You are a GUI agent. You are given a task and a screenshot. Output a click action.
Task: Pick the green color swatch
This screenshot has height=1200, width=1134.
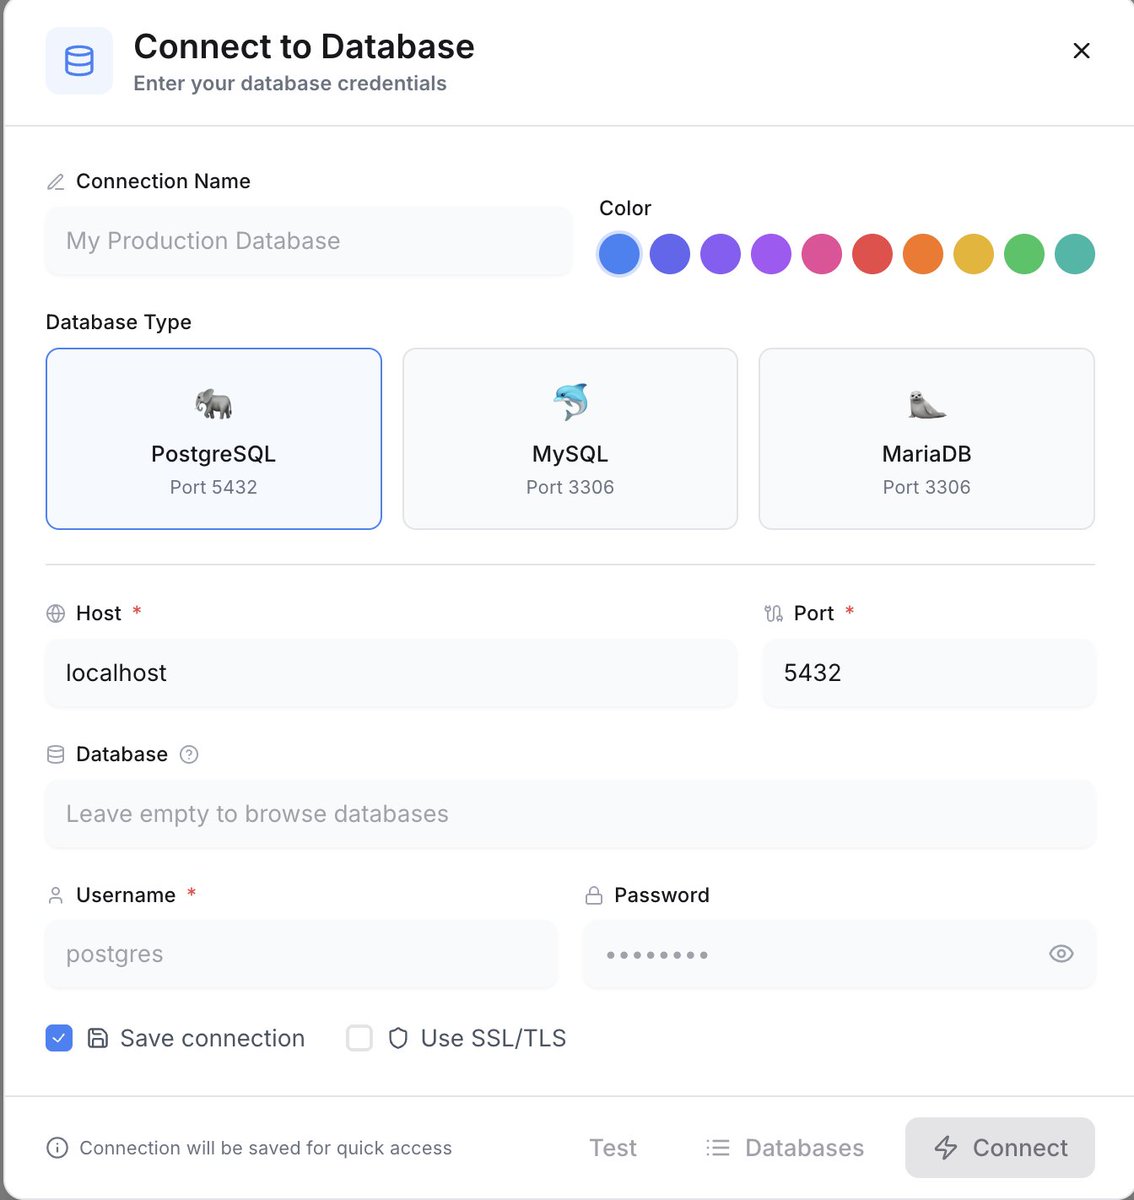[x=1024, y=254]
